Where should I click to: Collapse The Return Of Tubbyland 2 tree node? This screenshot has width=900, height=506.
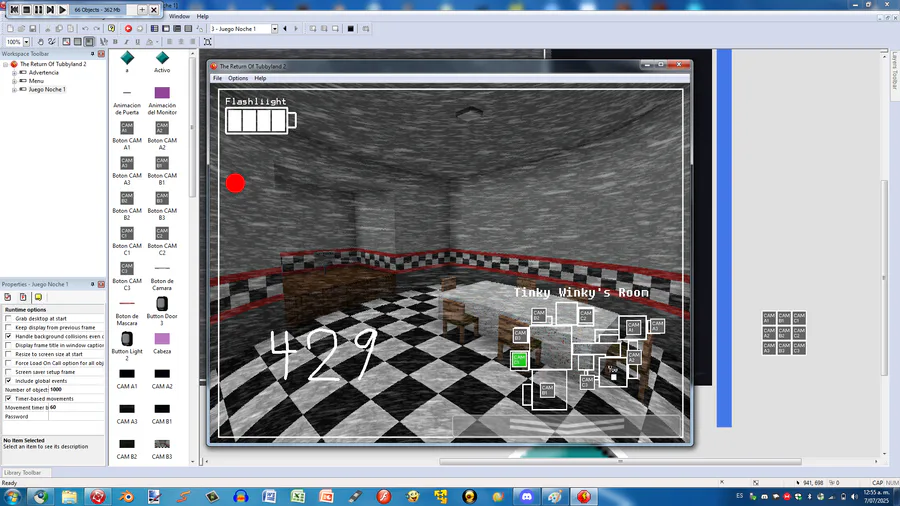click(x=6, y=64)
